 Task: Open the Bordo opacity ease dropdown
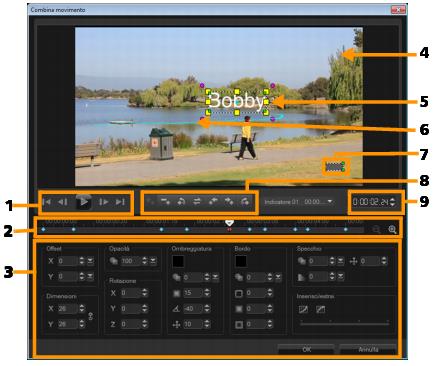click(278, 277)
